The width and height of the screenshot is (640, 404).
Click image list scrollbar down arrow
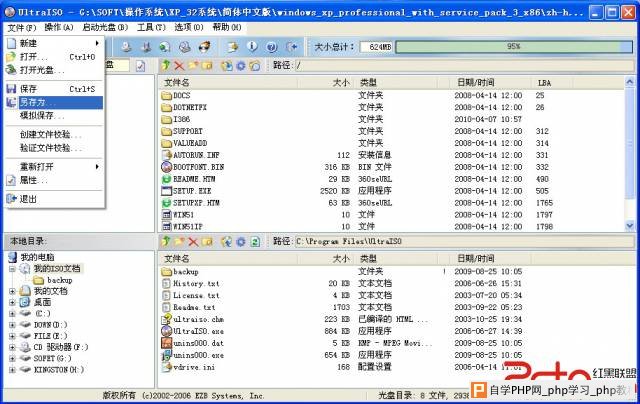(x=629, y=225)
